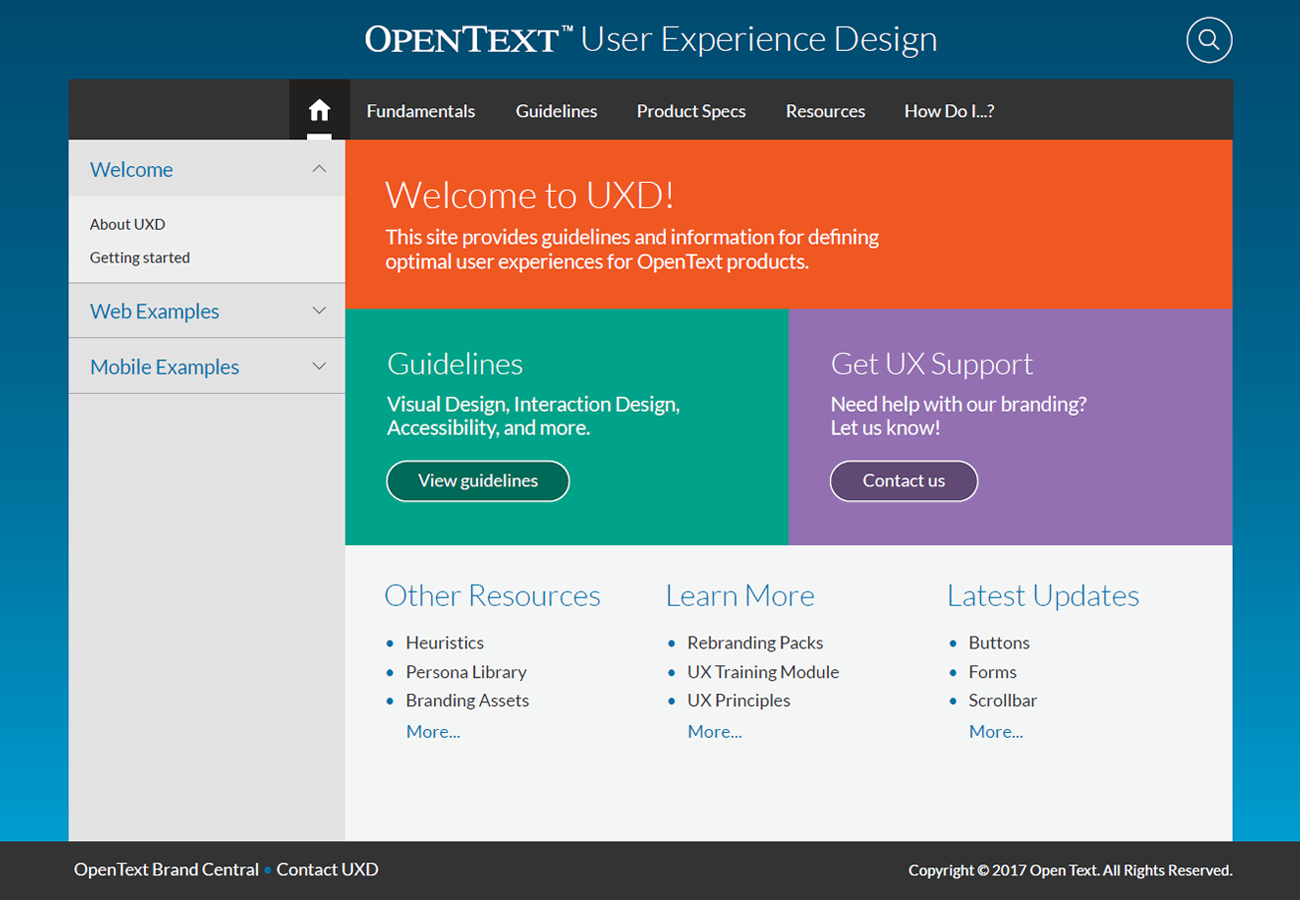Image resolution: width=1300 pixels, height=900 pixels.
Task: Go to the Home icon tab
Action: [x=319, y=110]
